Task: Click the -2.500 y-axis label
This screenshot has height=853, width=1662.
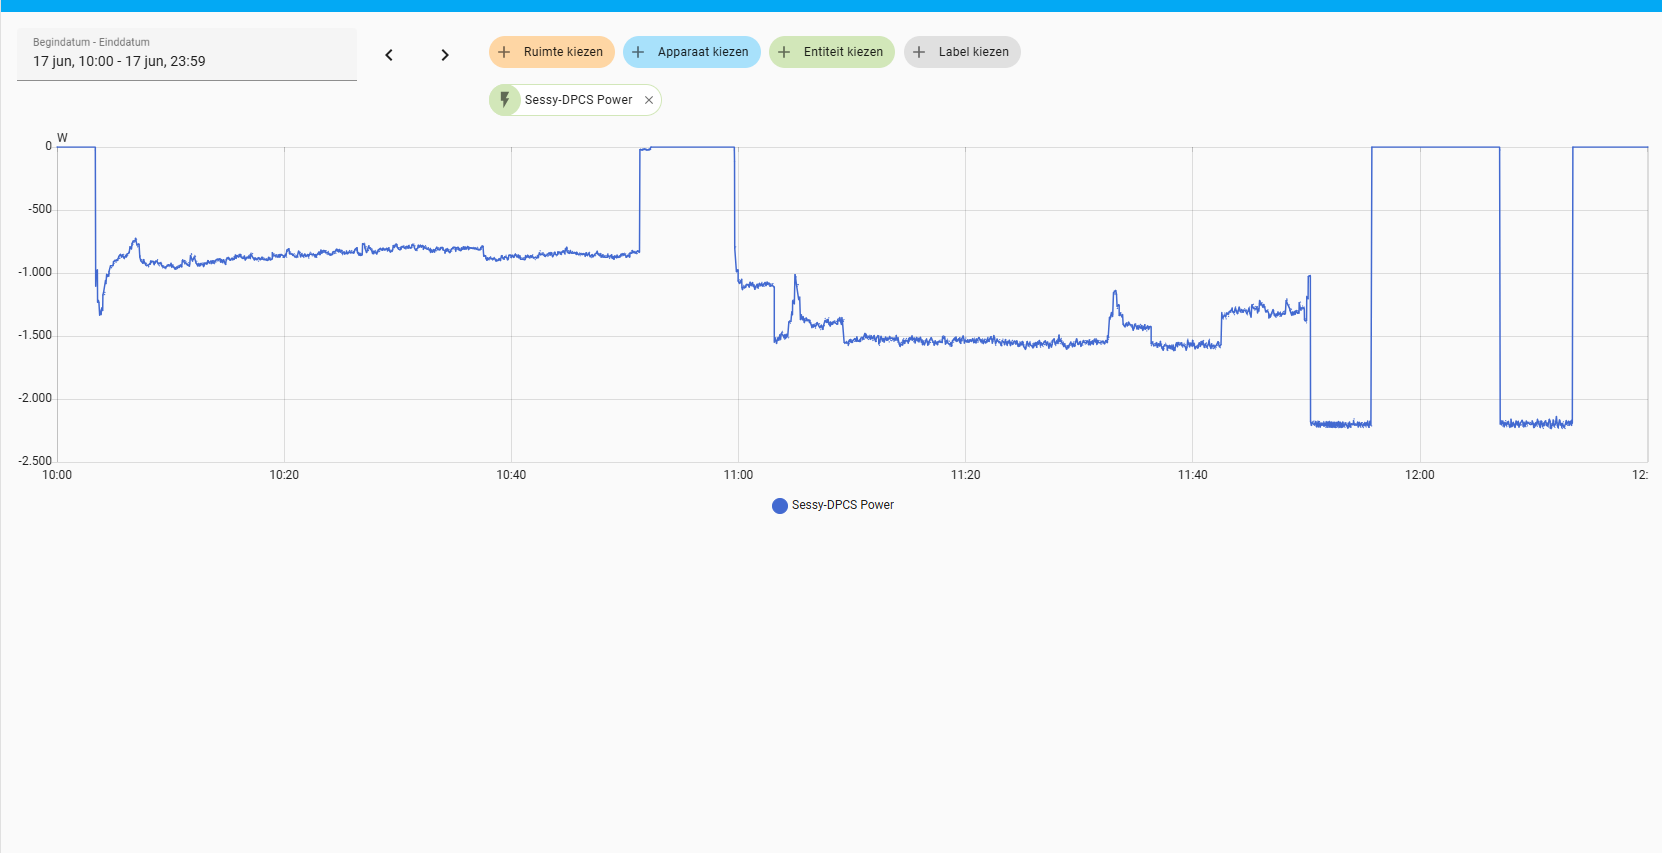Action: click(35, 461)
